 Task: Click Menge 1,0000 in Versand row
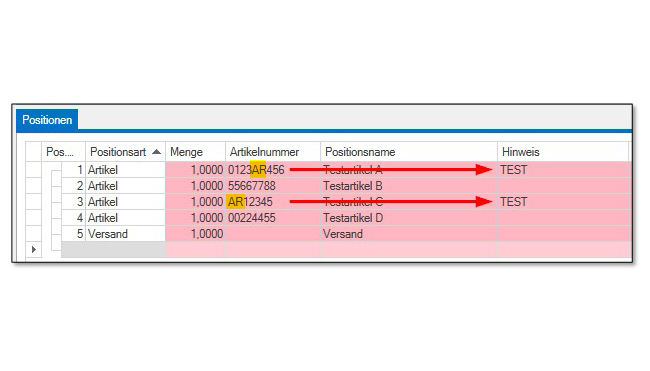pos(195,234)
